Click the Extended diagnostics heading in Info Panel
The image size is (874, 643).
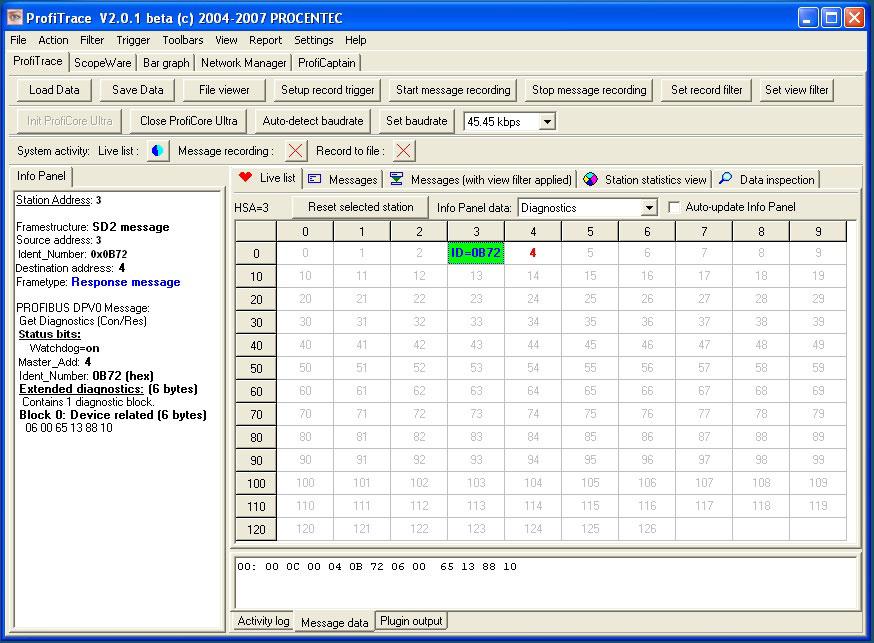[81, 389]
